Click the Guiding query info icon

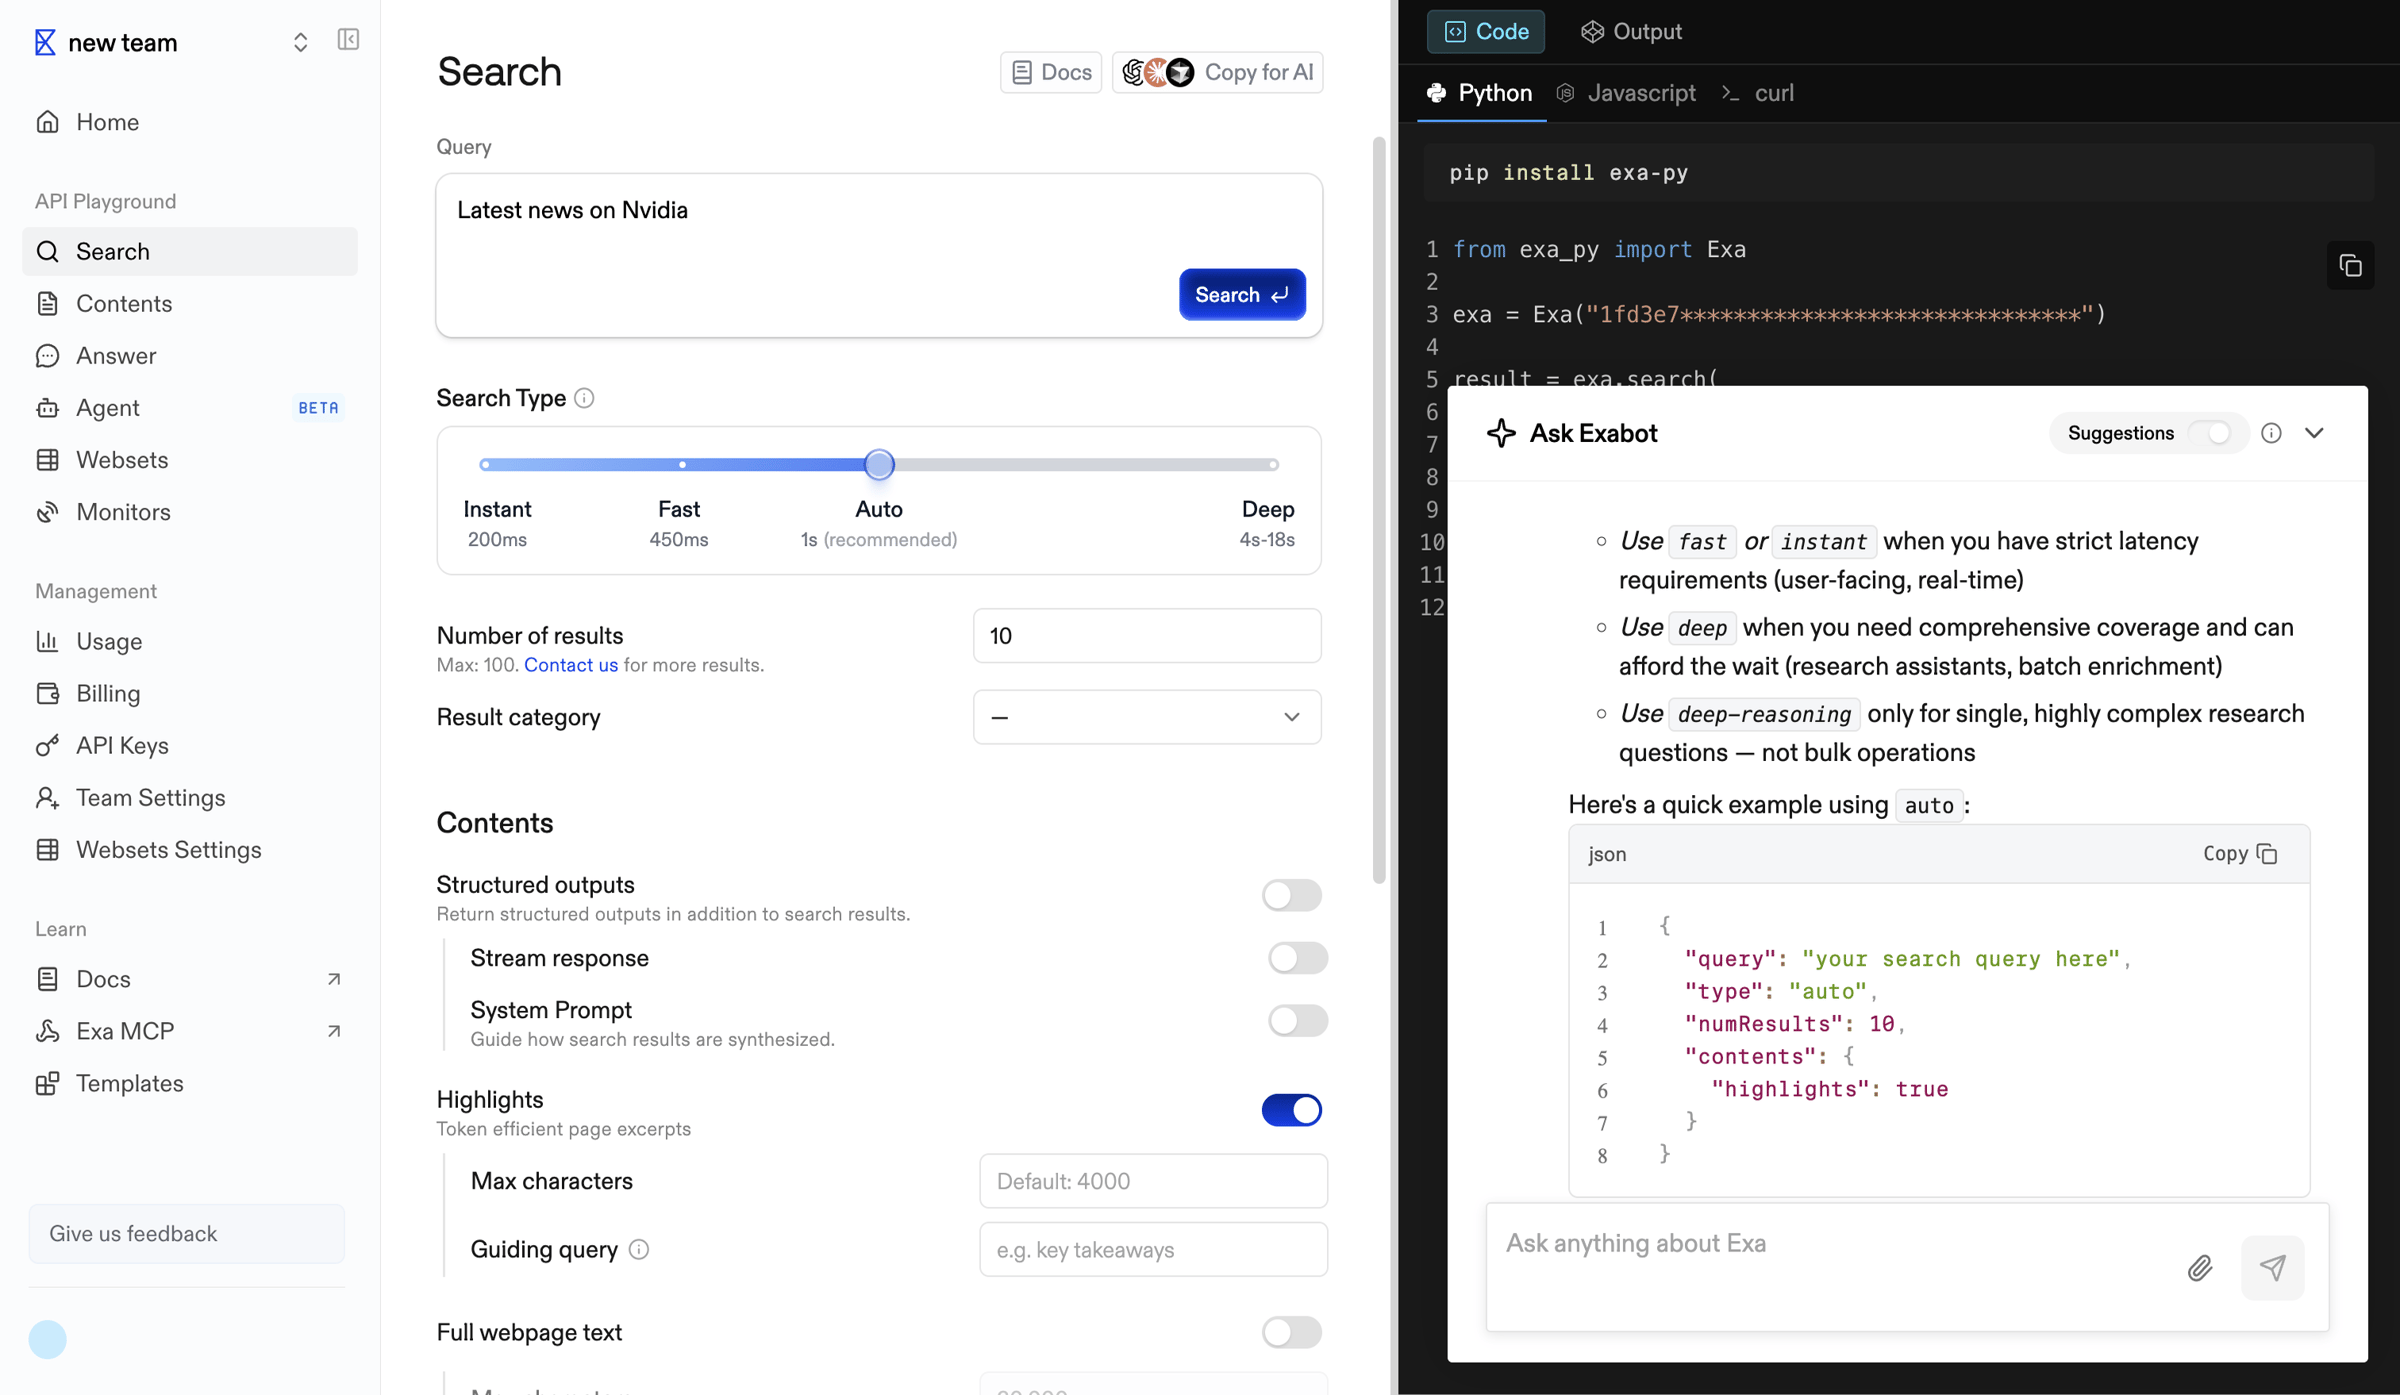click(x=639, y=1250)
